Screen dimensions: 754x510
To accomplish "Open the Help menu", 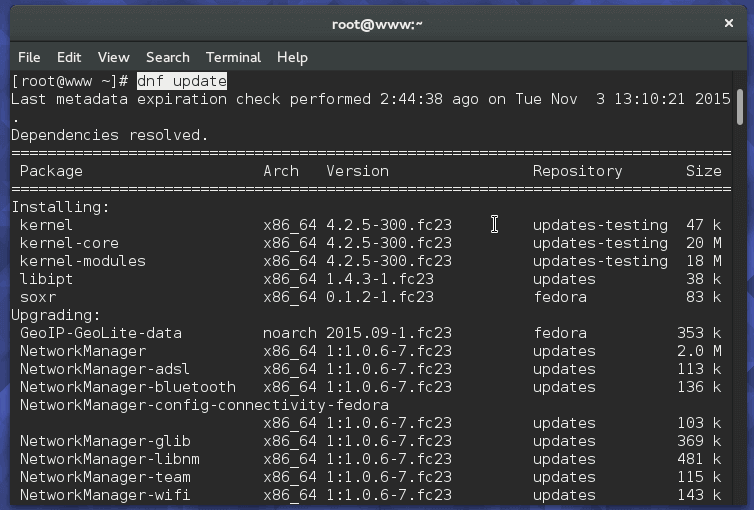I will point(292,57).
